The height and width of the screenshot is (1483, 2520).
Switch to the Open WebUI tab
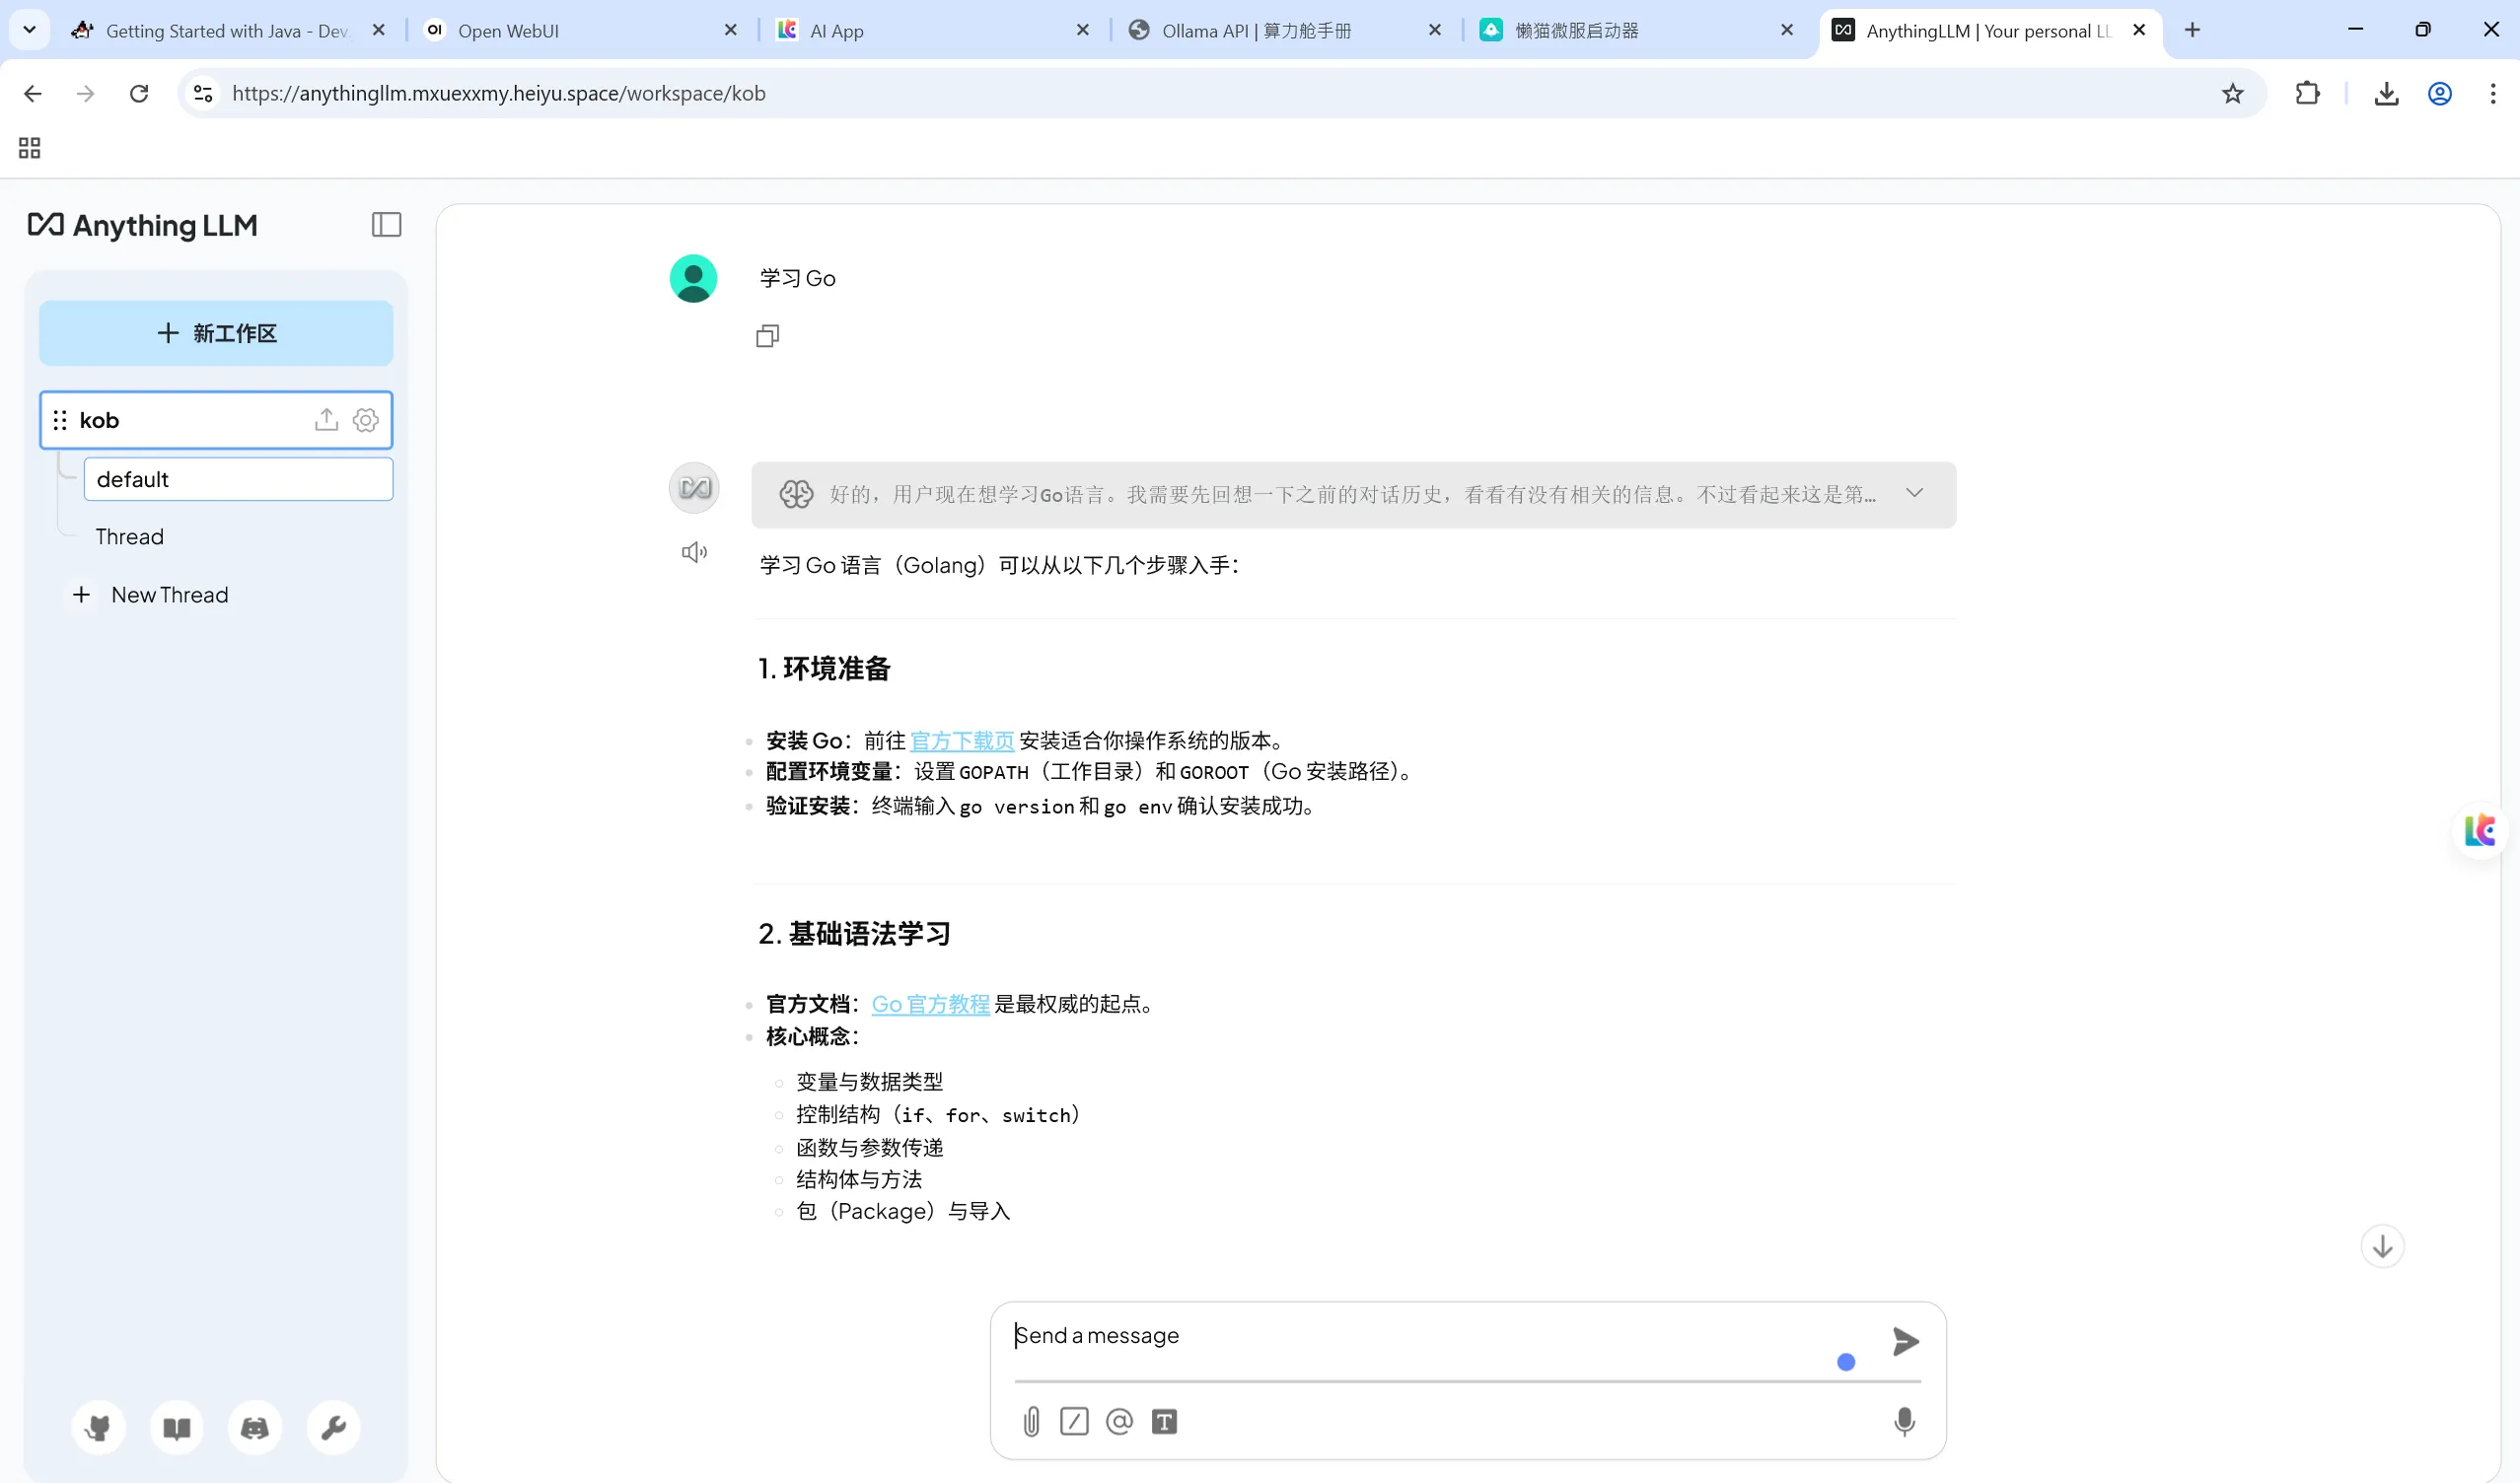point(580,30)
